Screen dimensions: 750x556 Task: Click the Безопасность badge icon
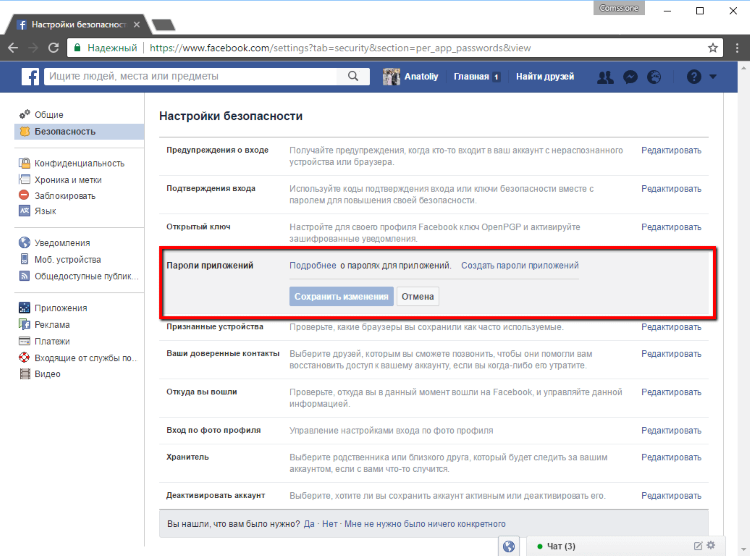(x=24, y=131)
